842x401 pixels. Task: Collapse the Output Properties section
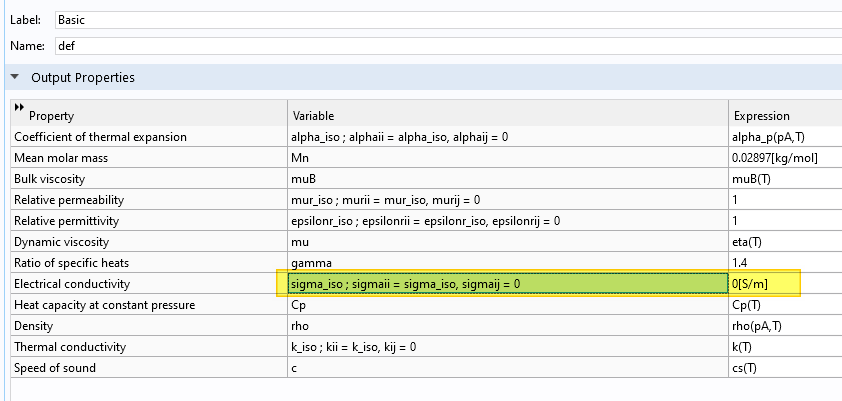[15, 77]
